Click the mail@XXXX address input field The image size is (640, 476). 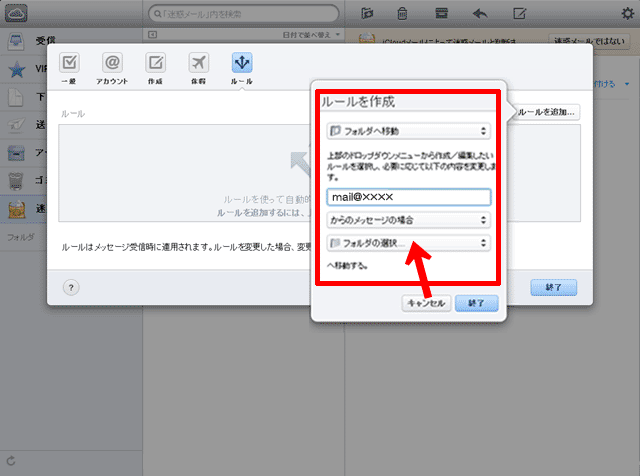click(x=408, y=197)
